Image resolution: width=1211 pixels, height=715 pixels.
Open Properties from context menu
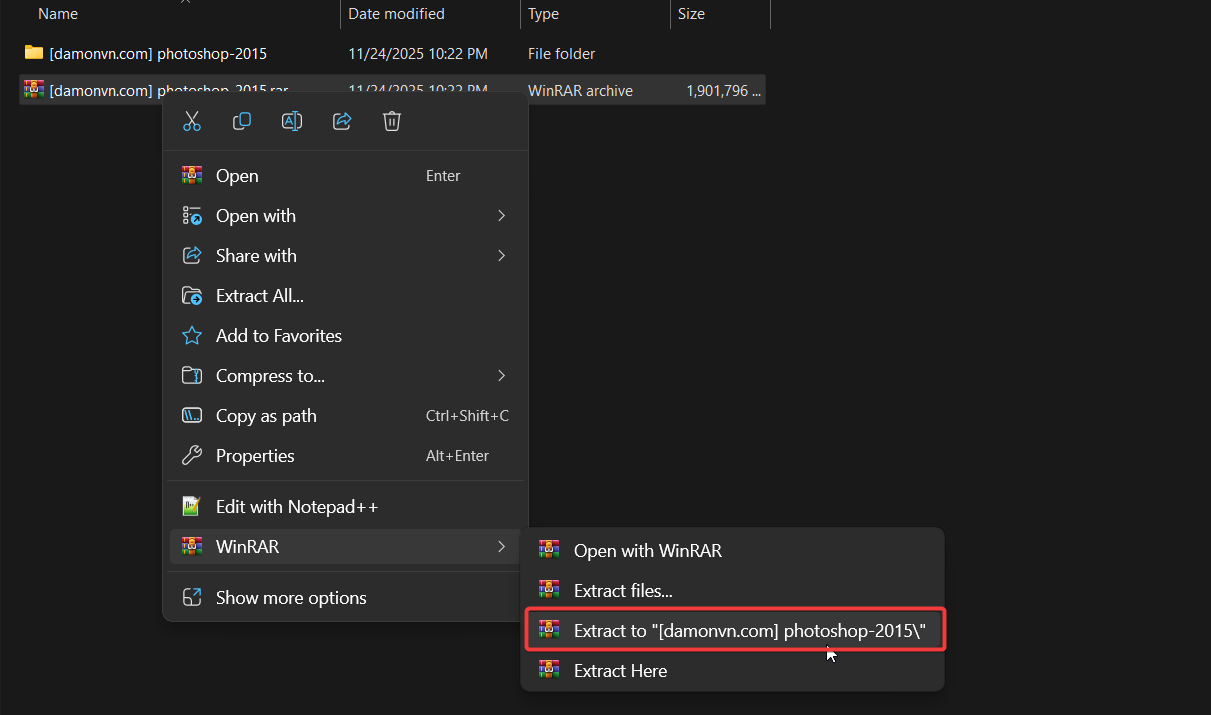pyautogui.click(x=346, y=455)
